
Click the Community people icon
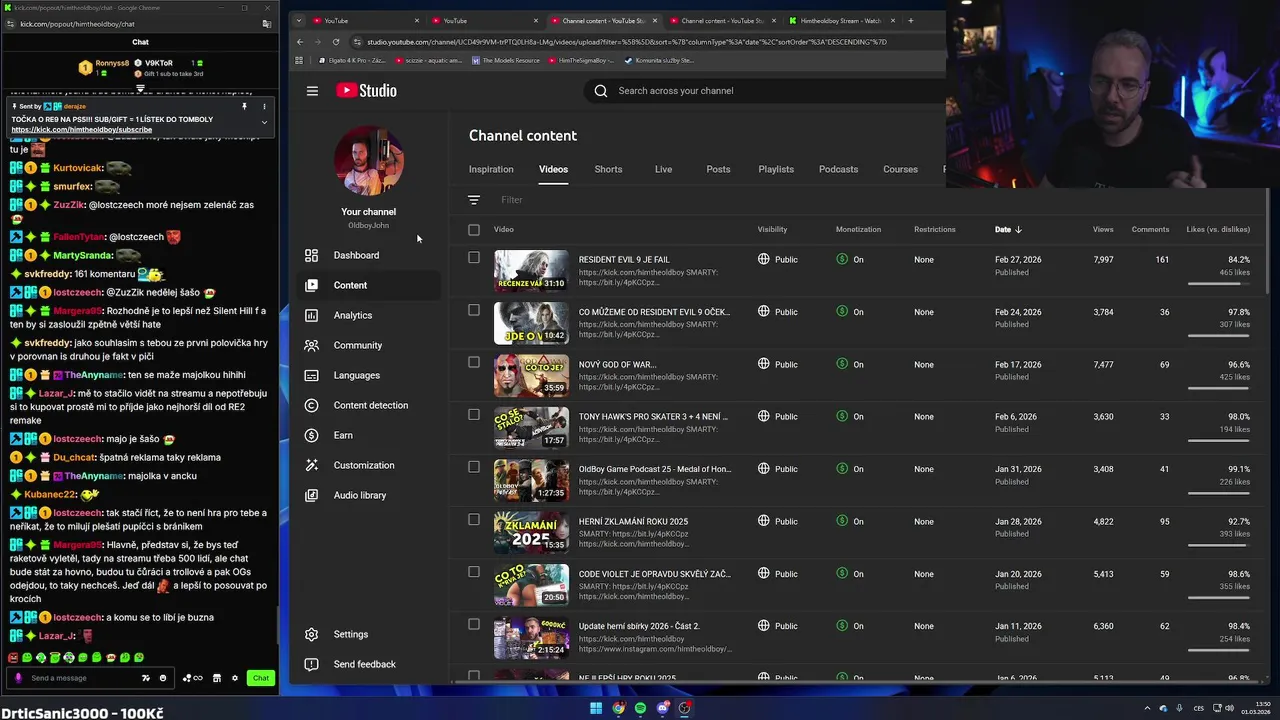[x=311, y=345]
